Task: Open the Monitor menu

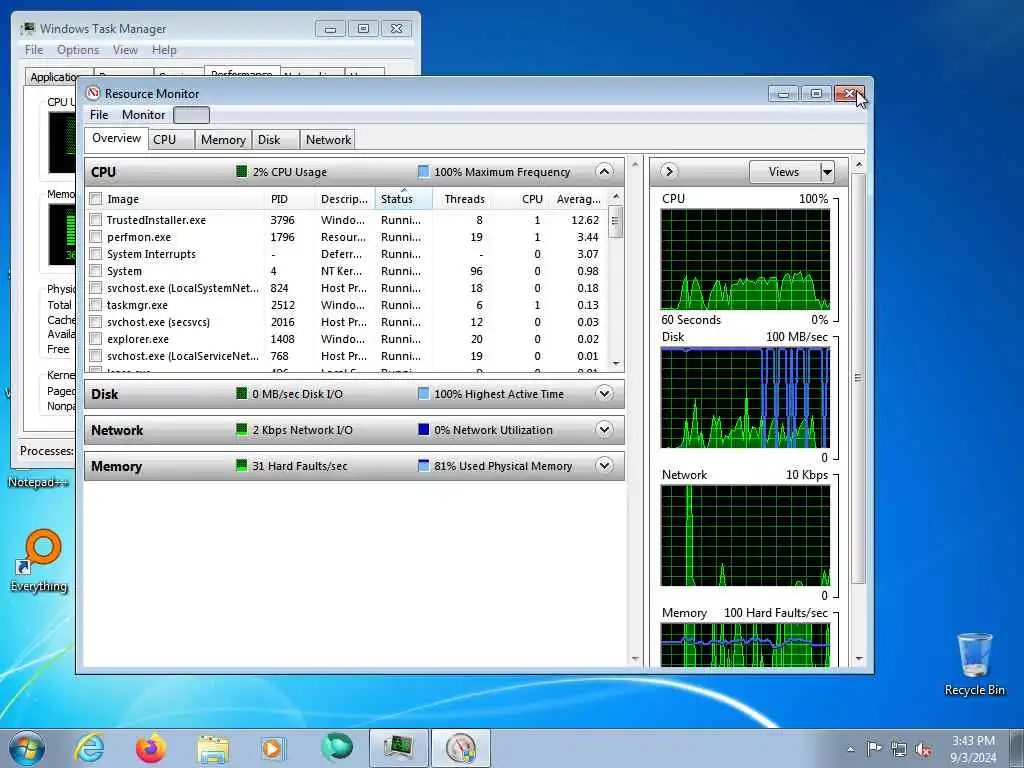Action: [x=143, y=115]
